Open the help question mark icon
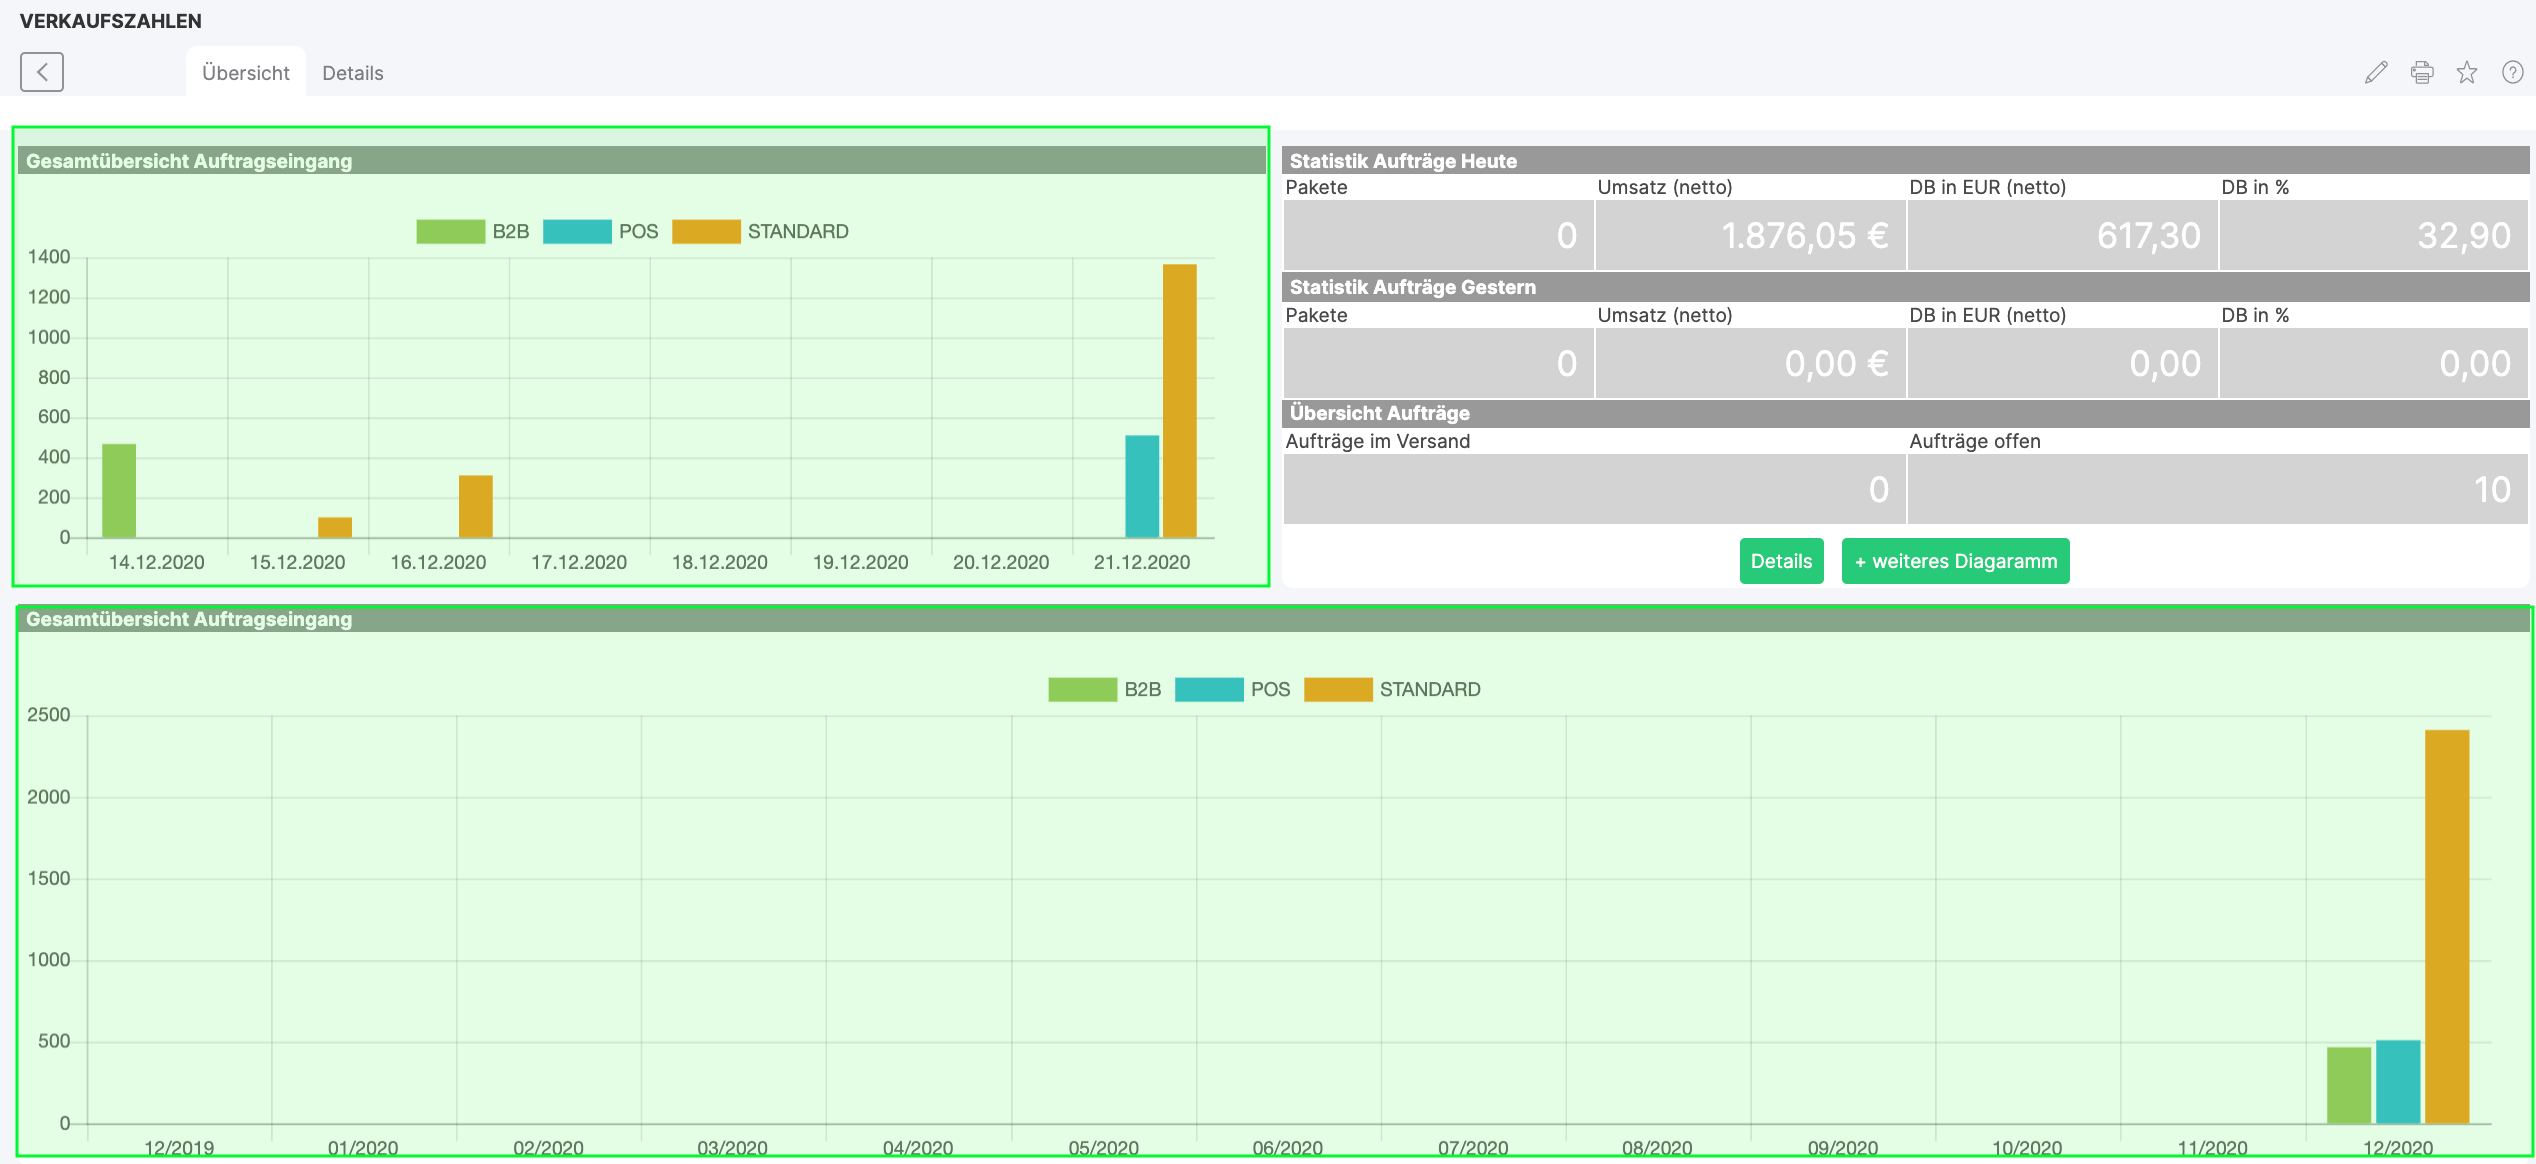 (x=2512, y=72)
